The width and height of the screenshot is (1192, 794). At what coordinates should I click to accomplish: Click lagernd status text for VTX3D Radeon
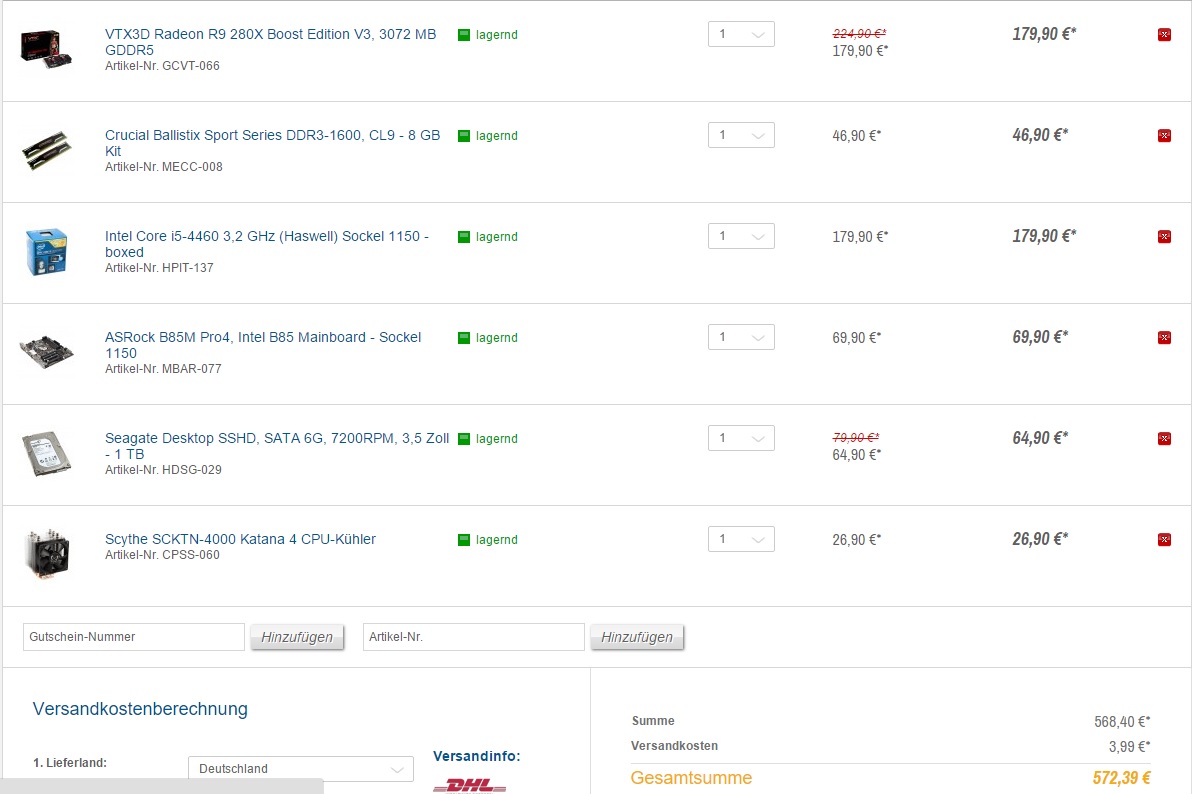click(x=496, y=35)
